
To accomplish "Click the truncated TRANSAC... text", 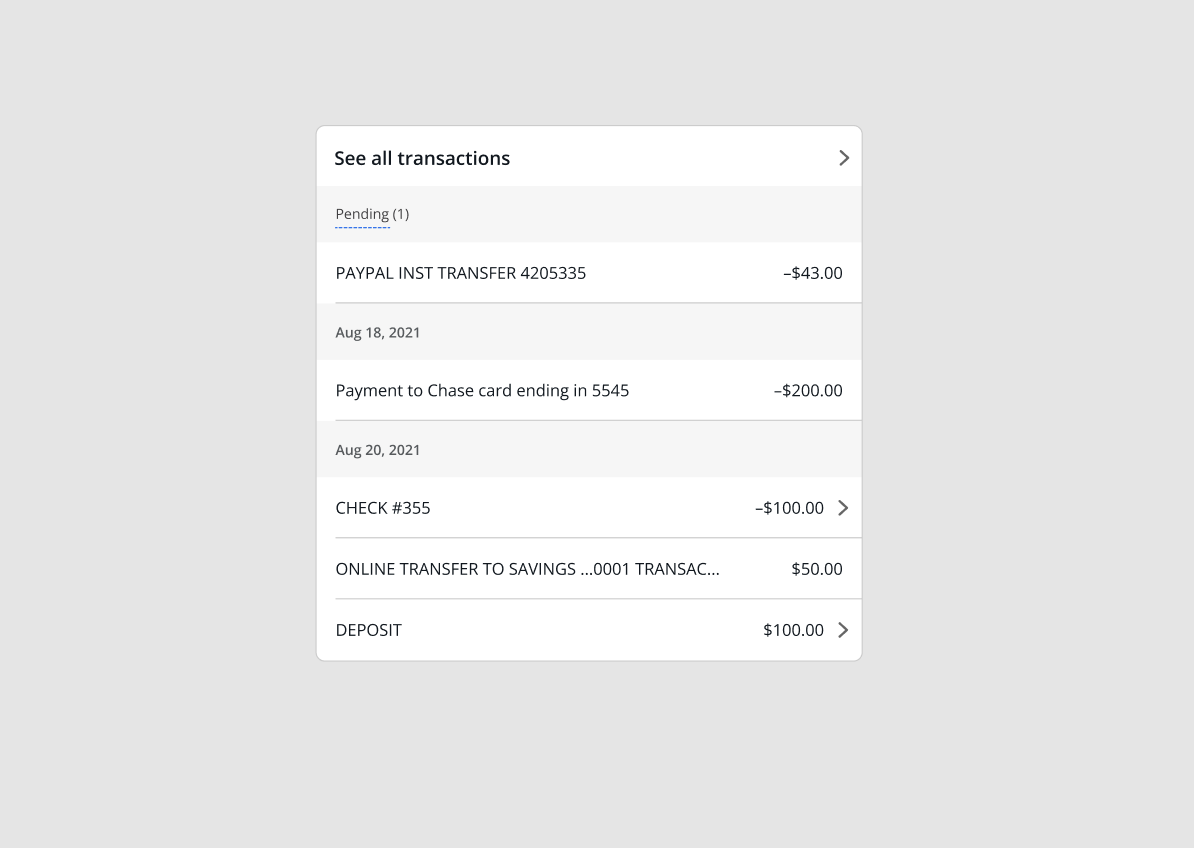I will tap(677, 569).
